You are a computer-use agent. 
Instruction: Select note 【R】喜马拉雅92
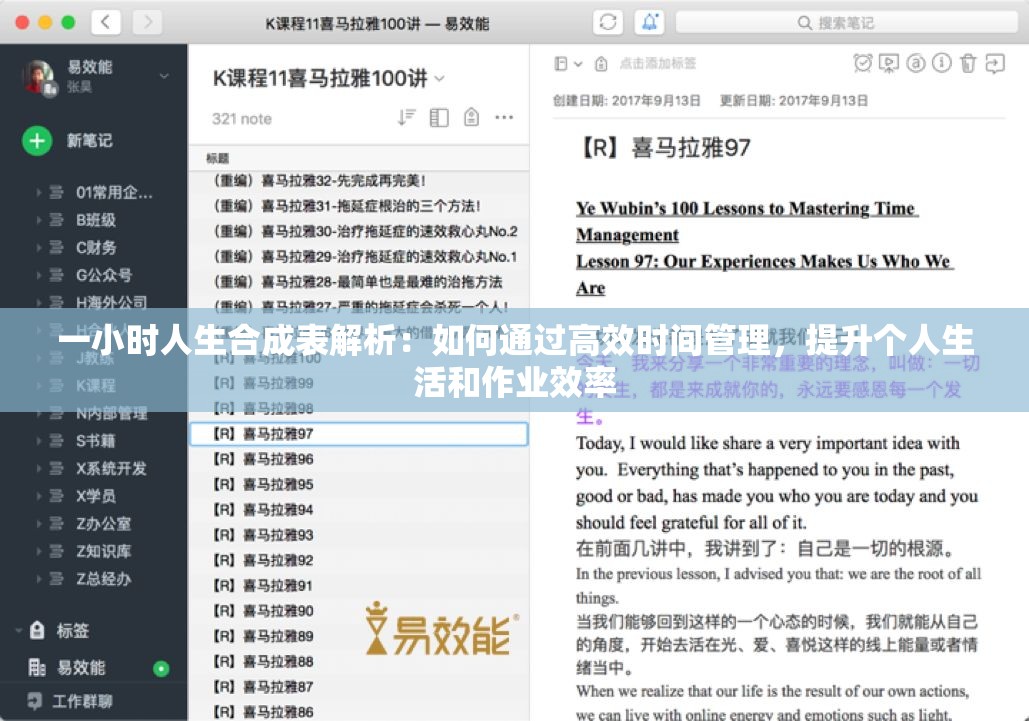click(x=358, y=560)
